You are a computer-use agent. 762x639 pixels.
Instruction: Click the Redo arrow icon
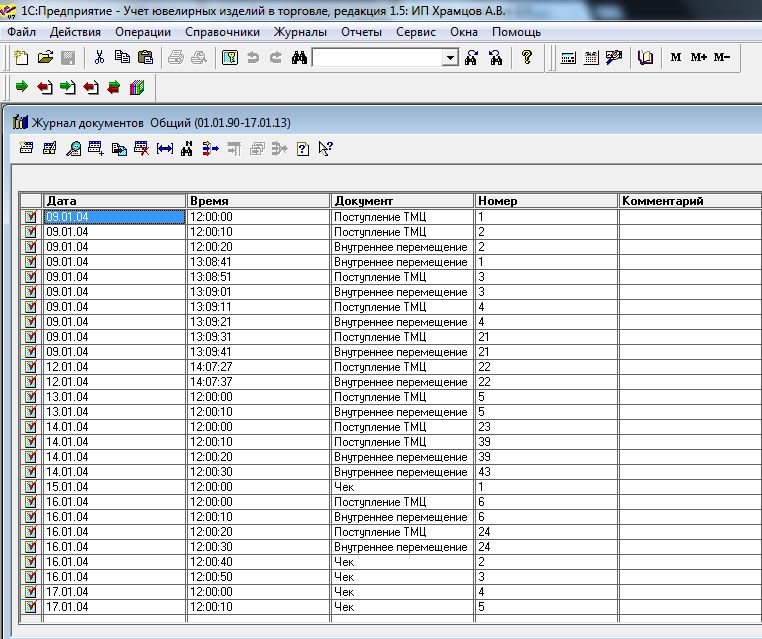[x=276, y=58]
